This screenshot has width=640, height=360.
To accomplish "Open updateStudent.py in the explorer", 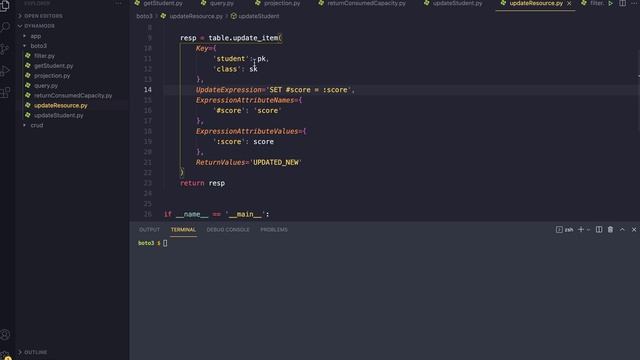I will (x=58, y=116).
